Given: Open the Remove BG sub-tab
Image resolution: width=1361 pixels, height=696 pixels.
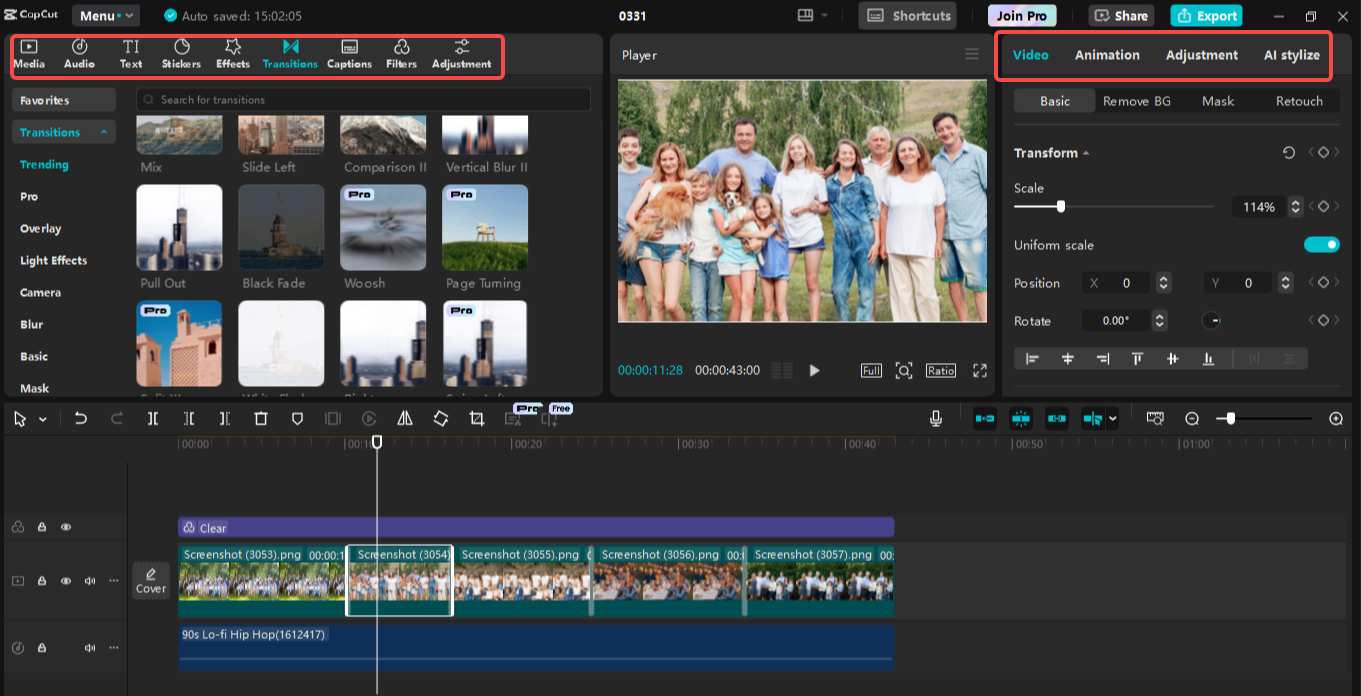Looking at the screenshot, I should click(x=1137, y=101).
